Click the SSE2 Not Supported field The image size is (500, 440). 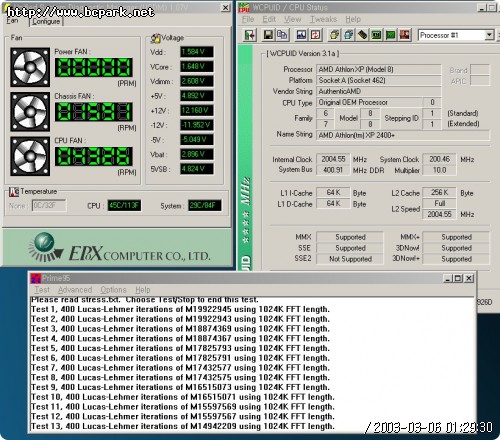pyautogui.click(x=350, y=259)
